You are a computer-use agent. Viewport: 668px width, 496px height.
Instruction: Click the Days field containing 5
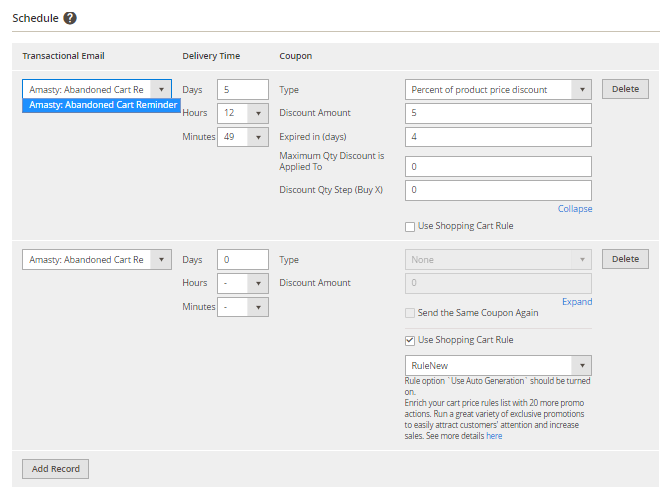point(242,89)
